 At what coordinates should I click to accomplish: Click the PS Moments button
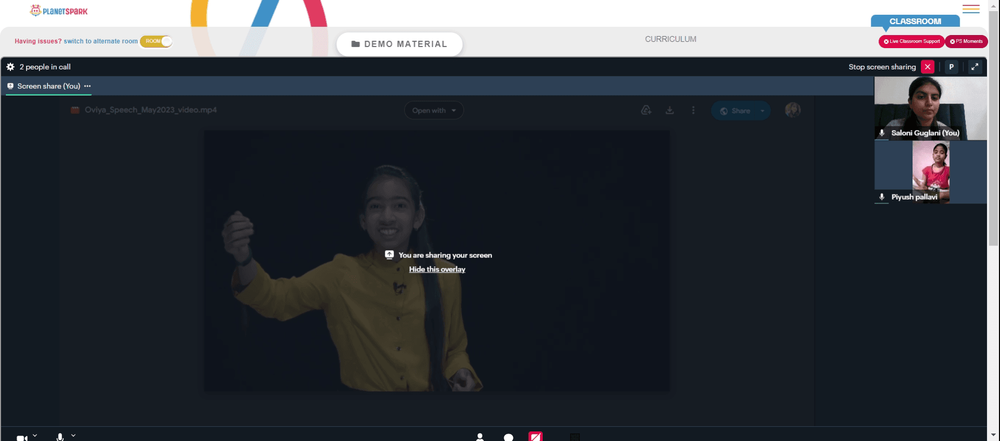point(966,41)
